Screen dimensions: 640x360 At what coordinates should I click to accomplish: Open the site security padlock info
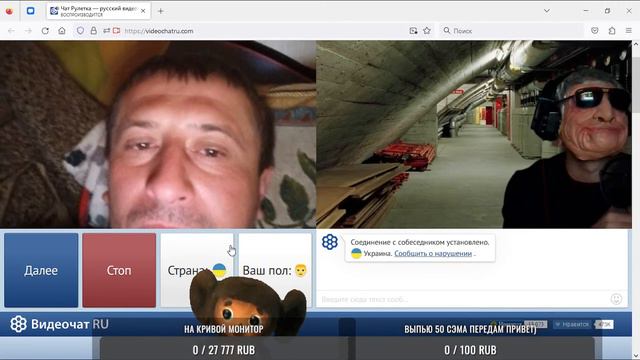tap(93, 31)
